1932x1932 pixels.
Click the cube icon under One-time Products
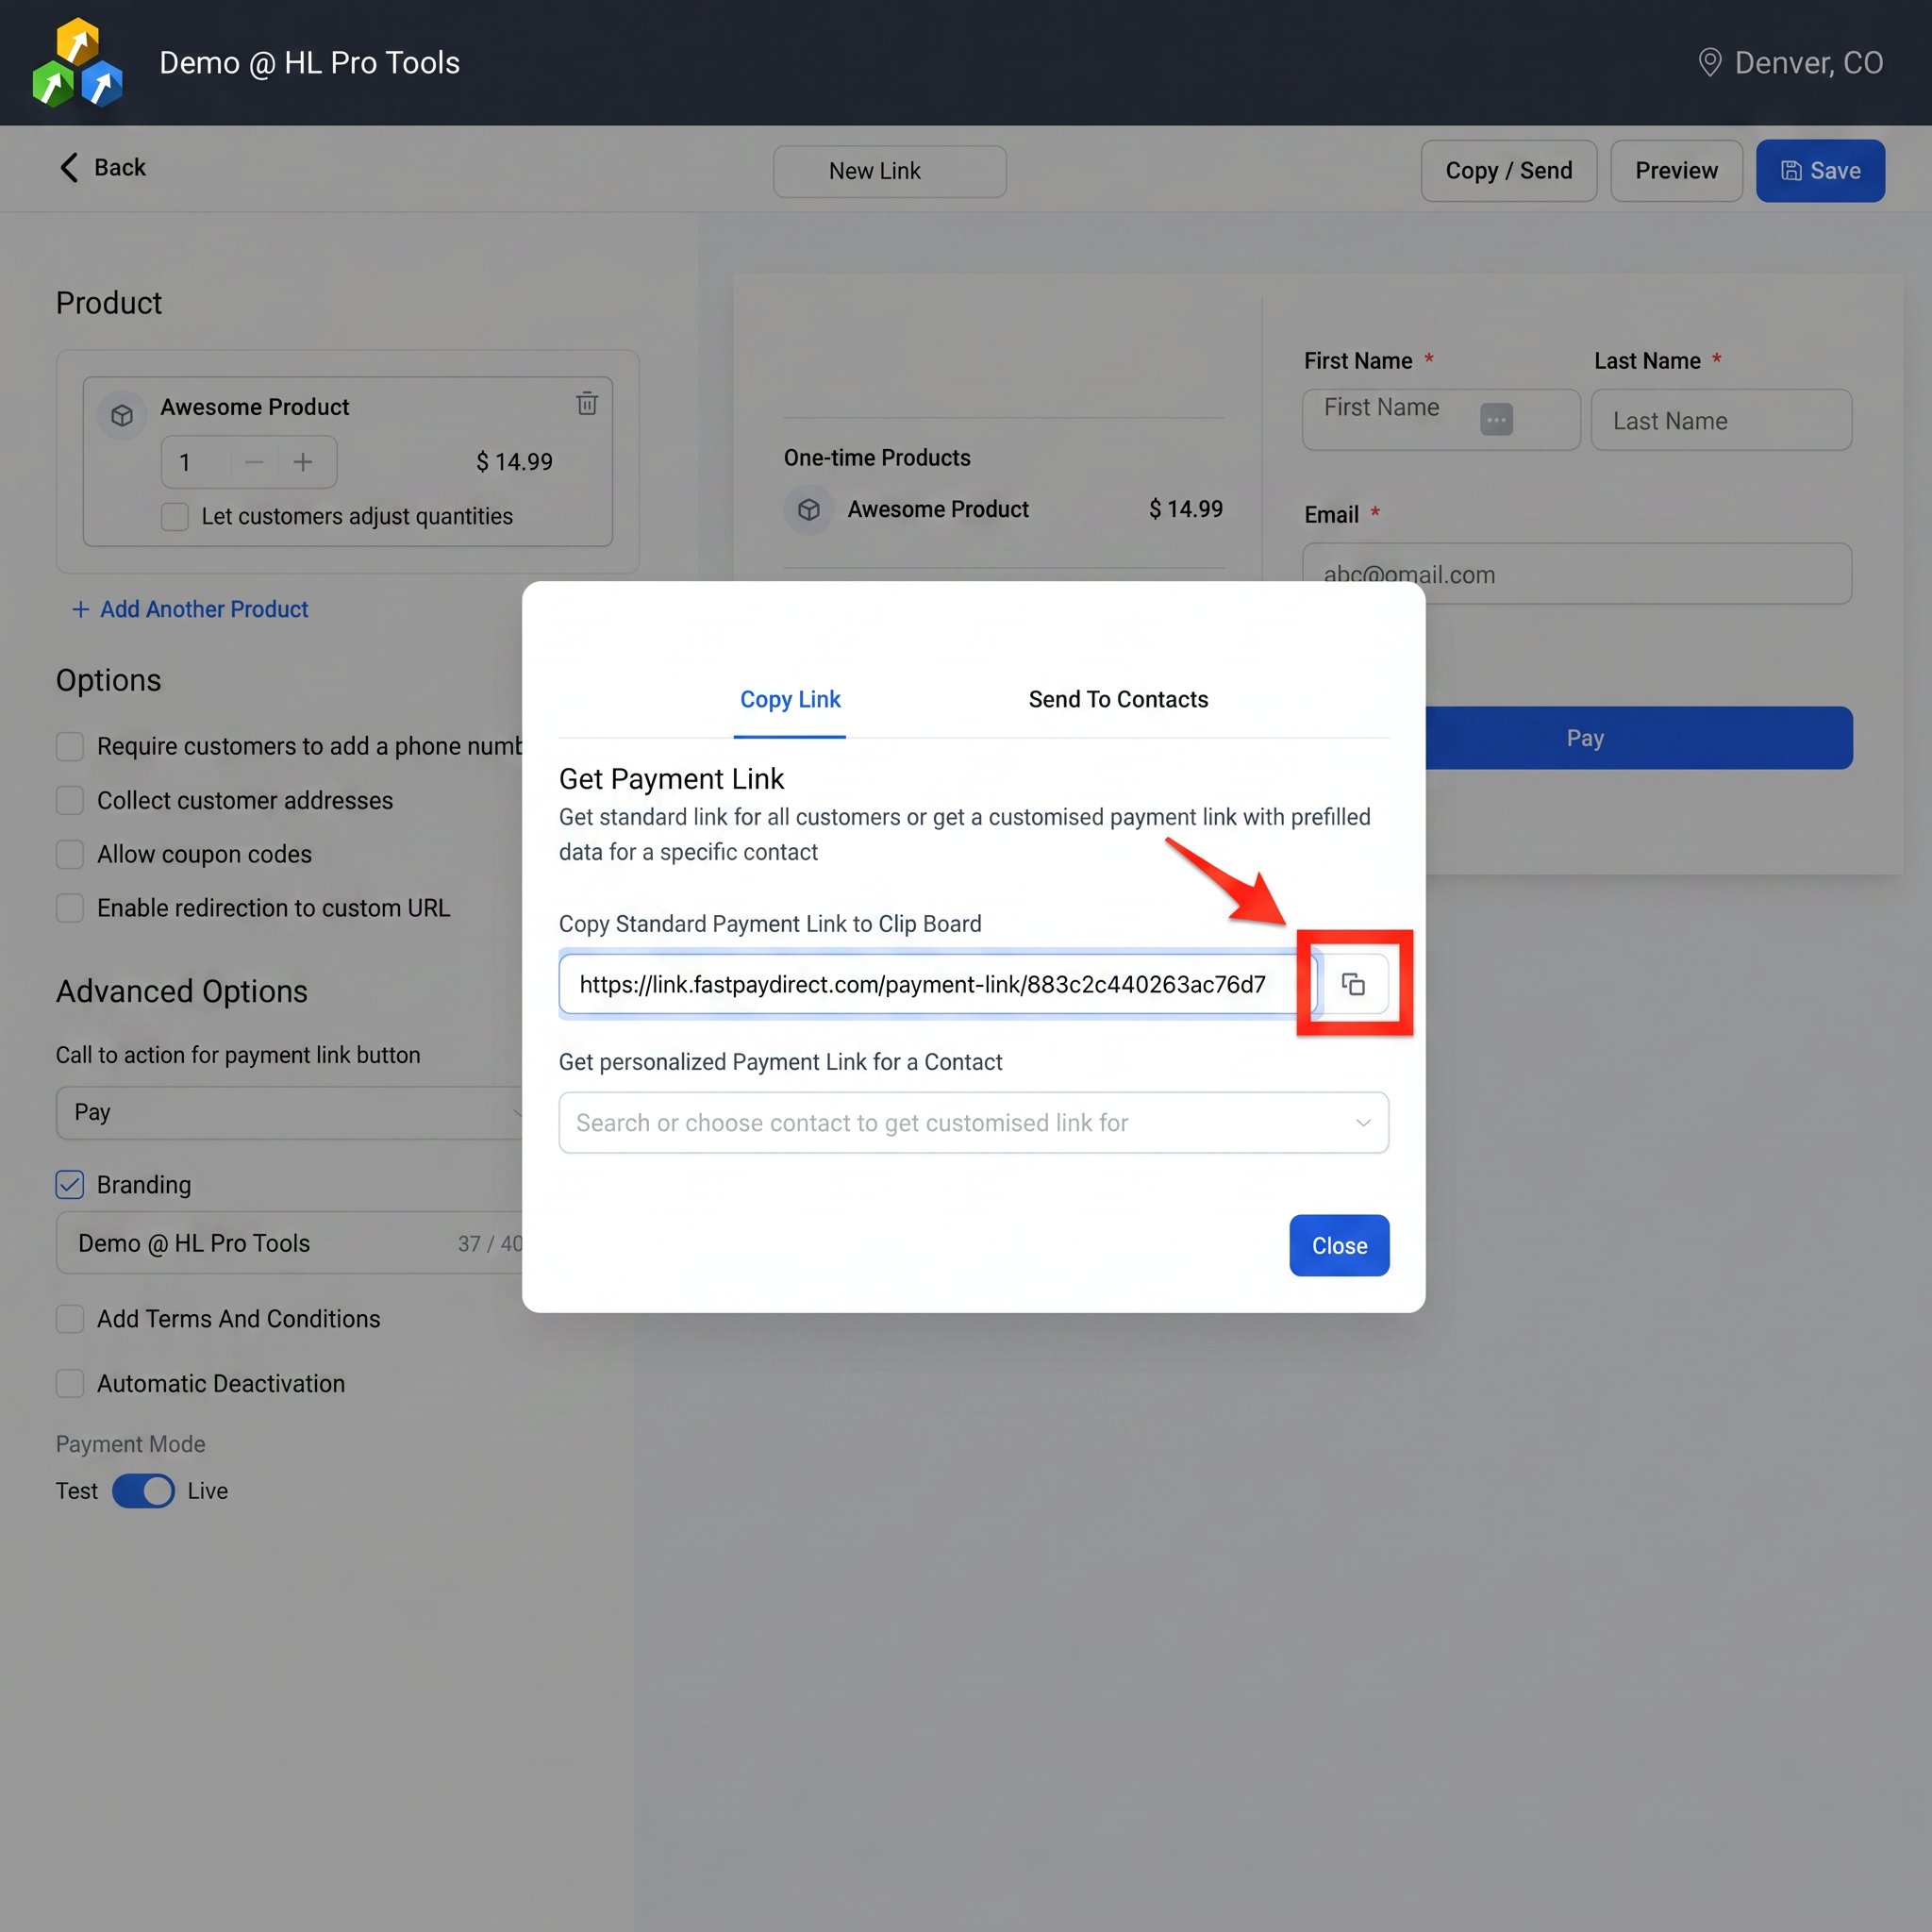pyautogui.click(x=809, y=510)
